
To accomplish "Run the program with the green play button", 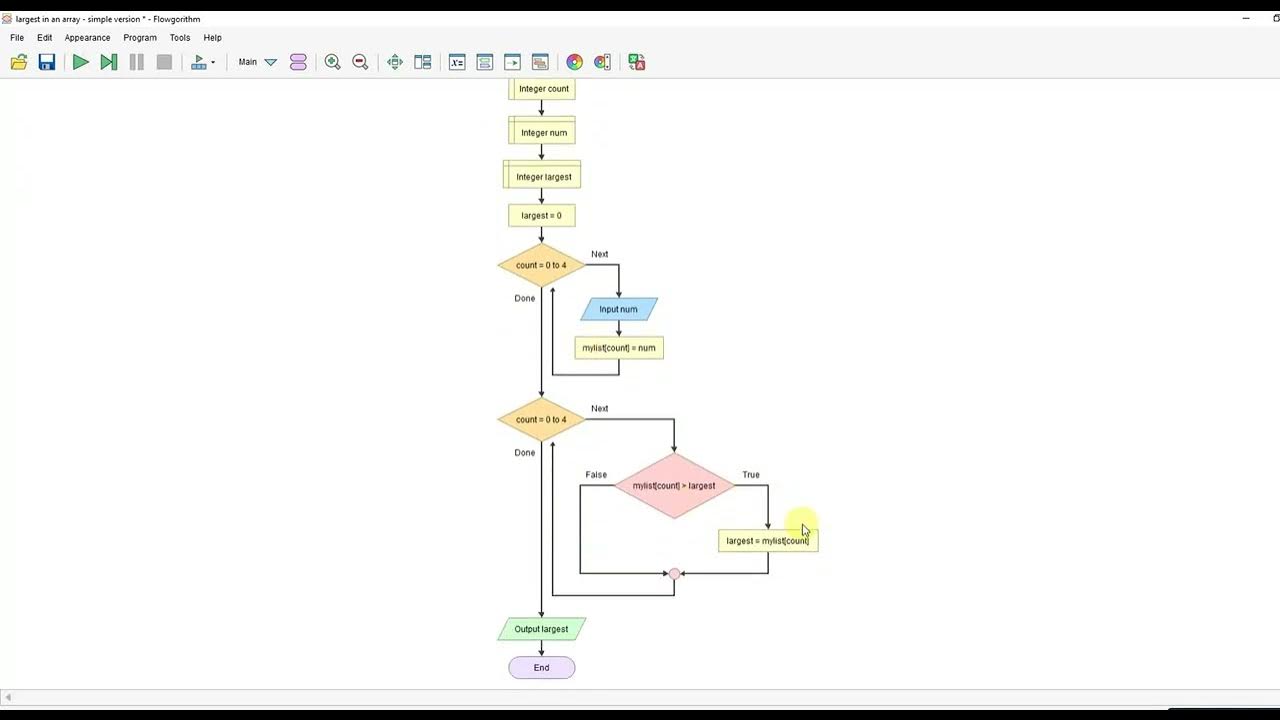I will (81, 62).
